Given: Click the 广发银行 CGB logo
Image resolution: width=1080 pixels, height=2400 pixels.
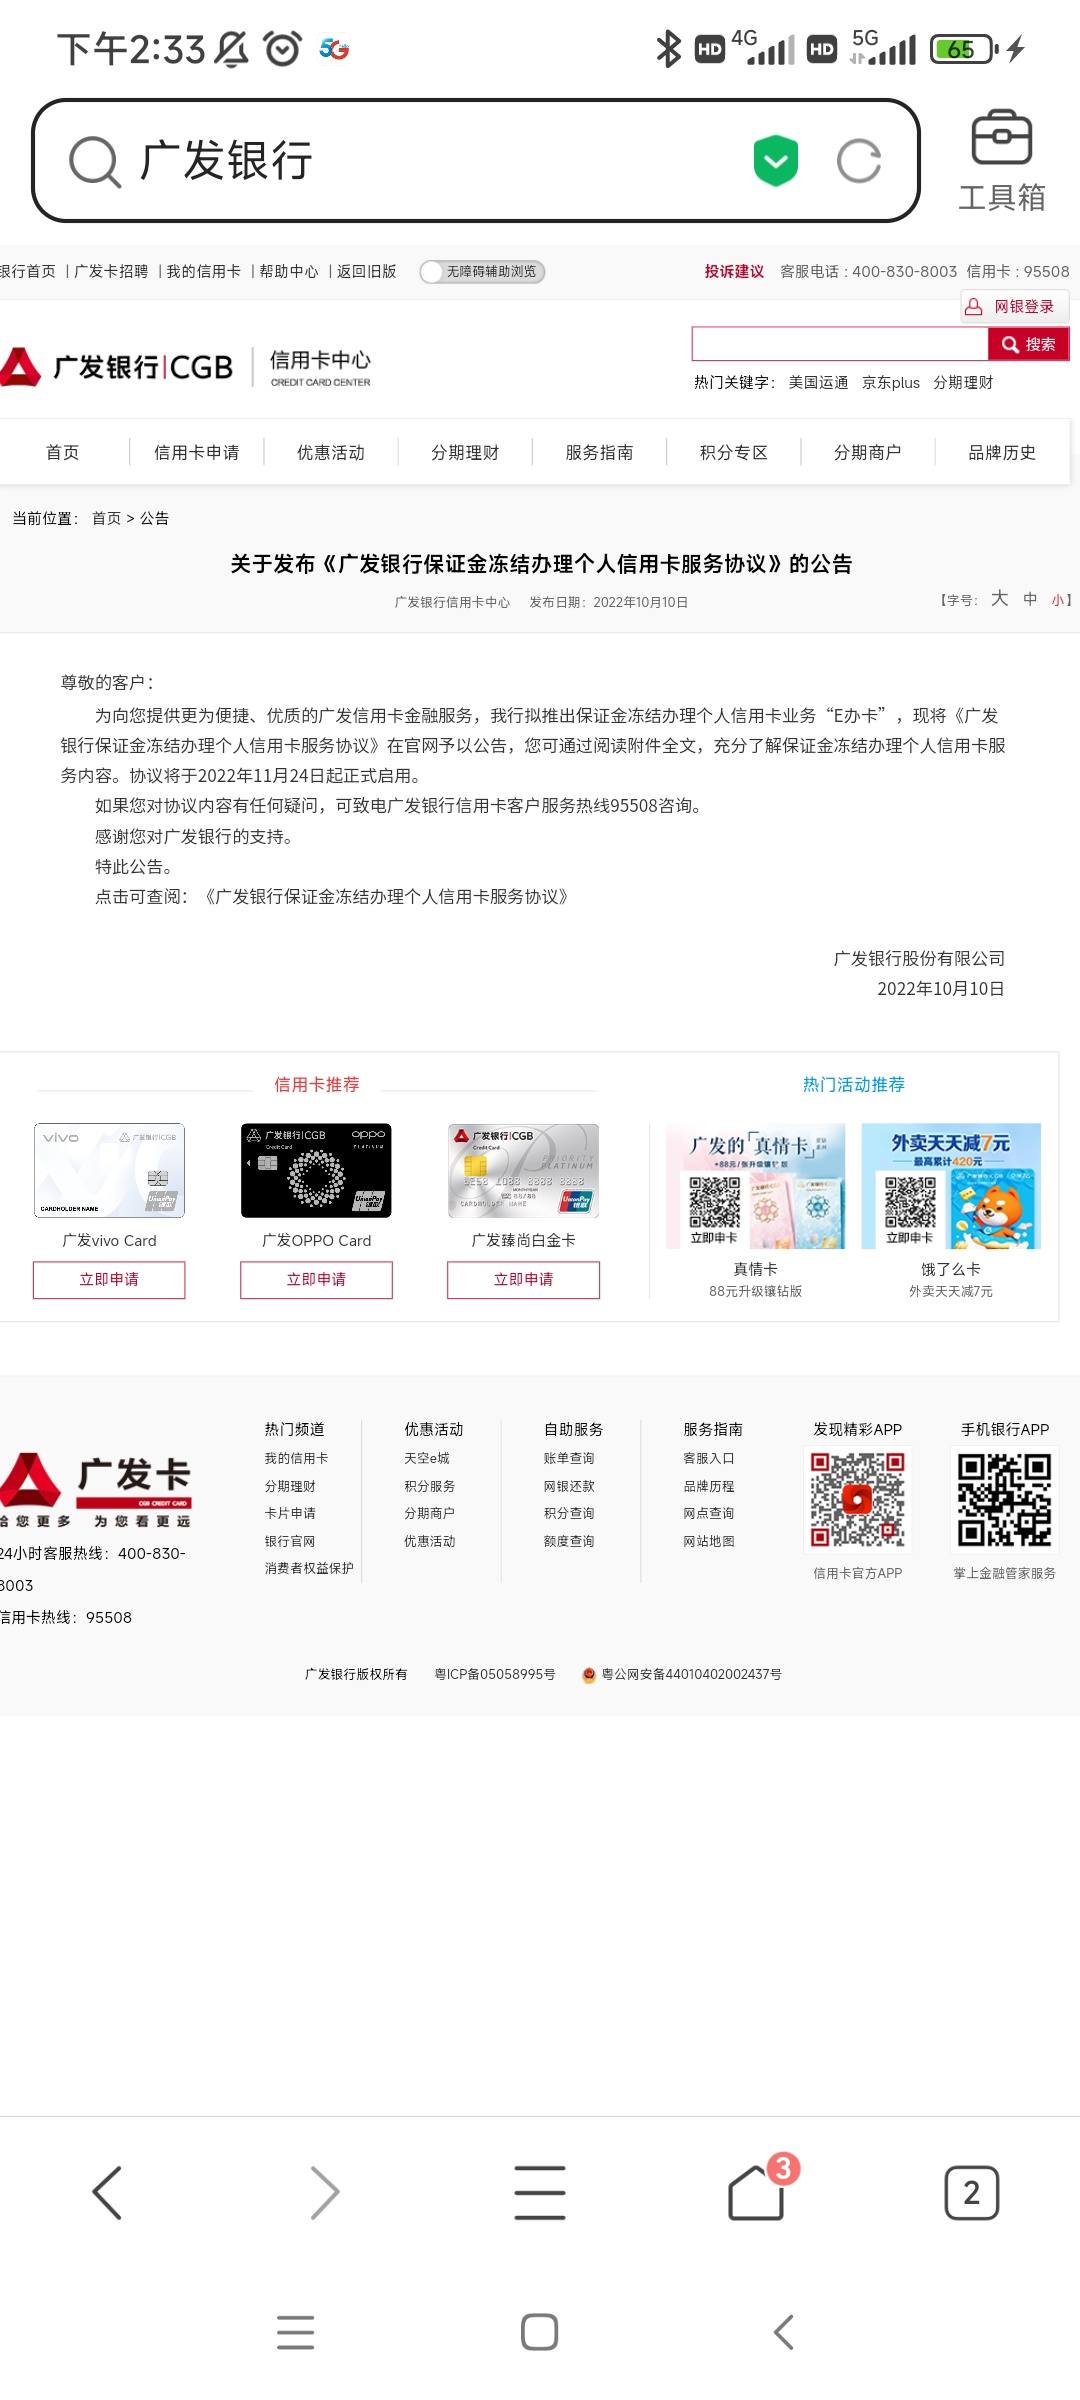Looking at the screenshot, I should point(117,367).
